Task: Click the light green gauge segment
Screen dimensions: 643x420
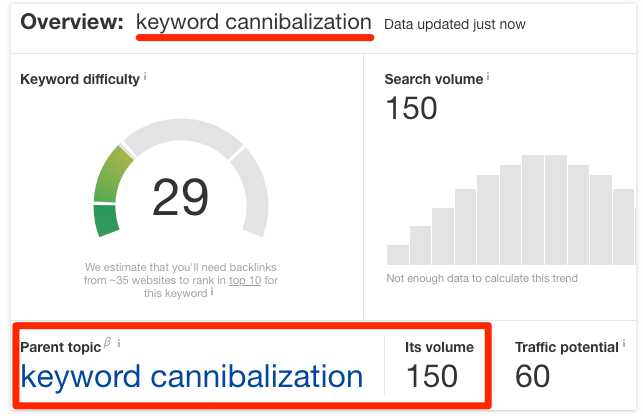Action: (113, 173)
